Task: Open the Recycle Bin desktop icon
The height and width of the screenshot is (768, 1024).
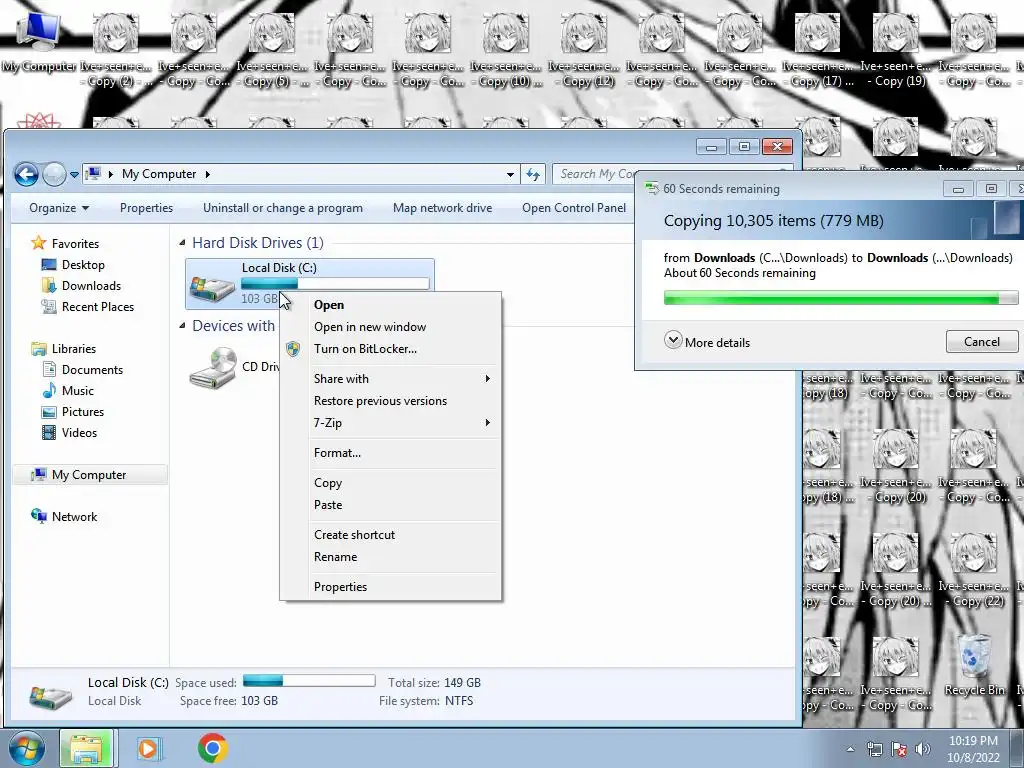Action: (974, 666)
